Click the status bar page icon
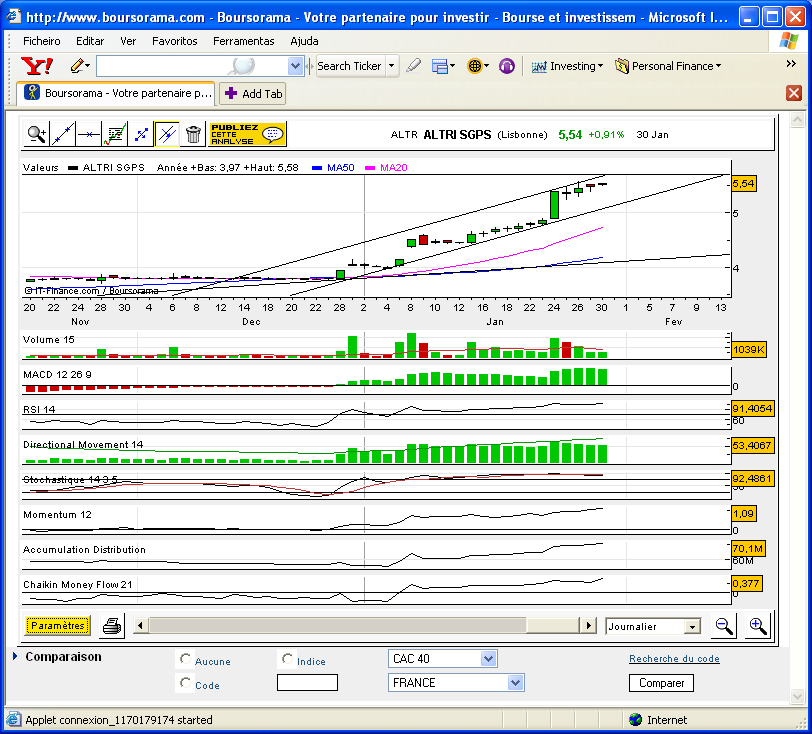The width and height of the screenshot is (812, 734). (x=13, y=719)
